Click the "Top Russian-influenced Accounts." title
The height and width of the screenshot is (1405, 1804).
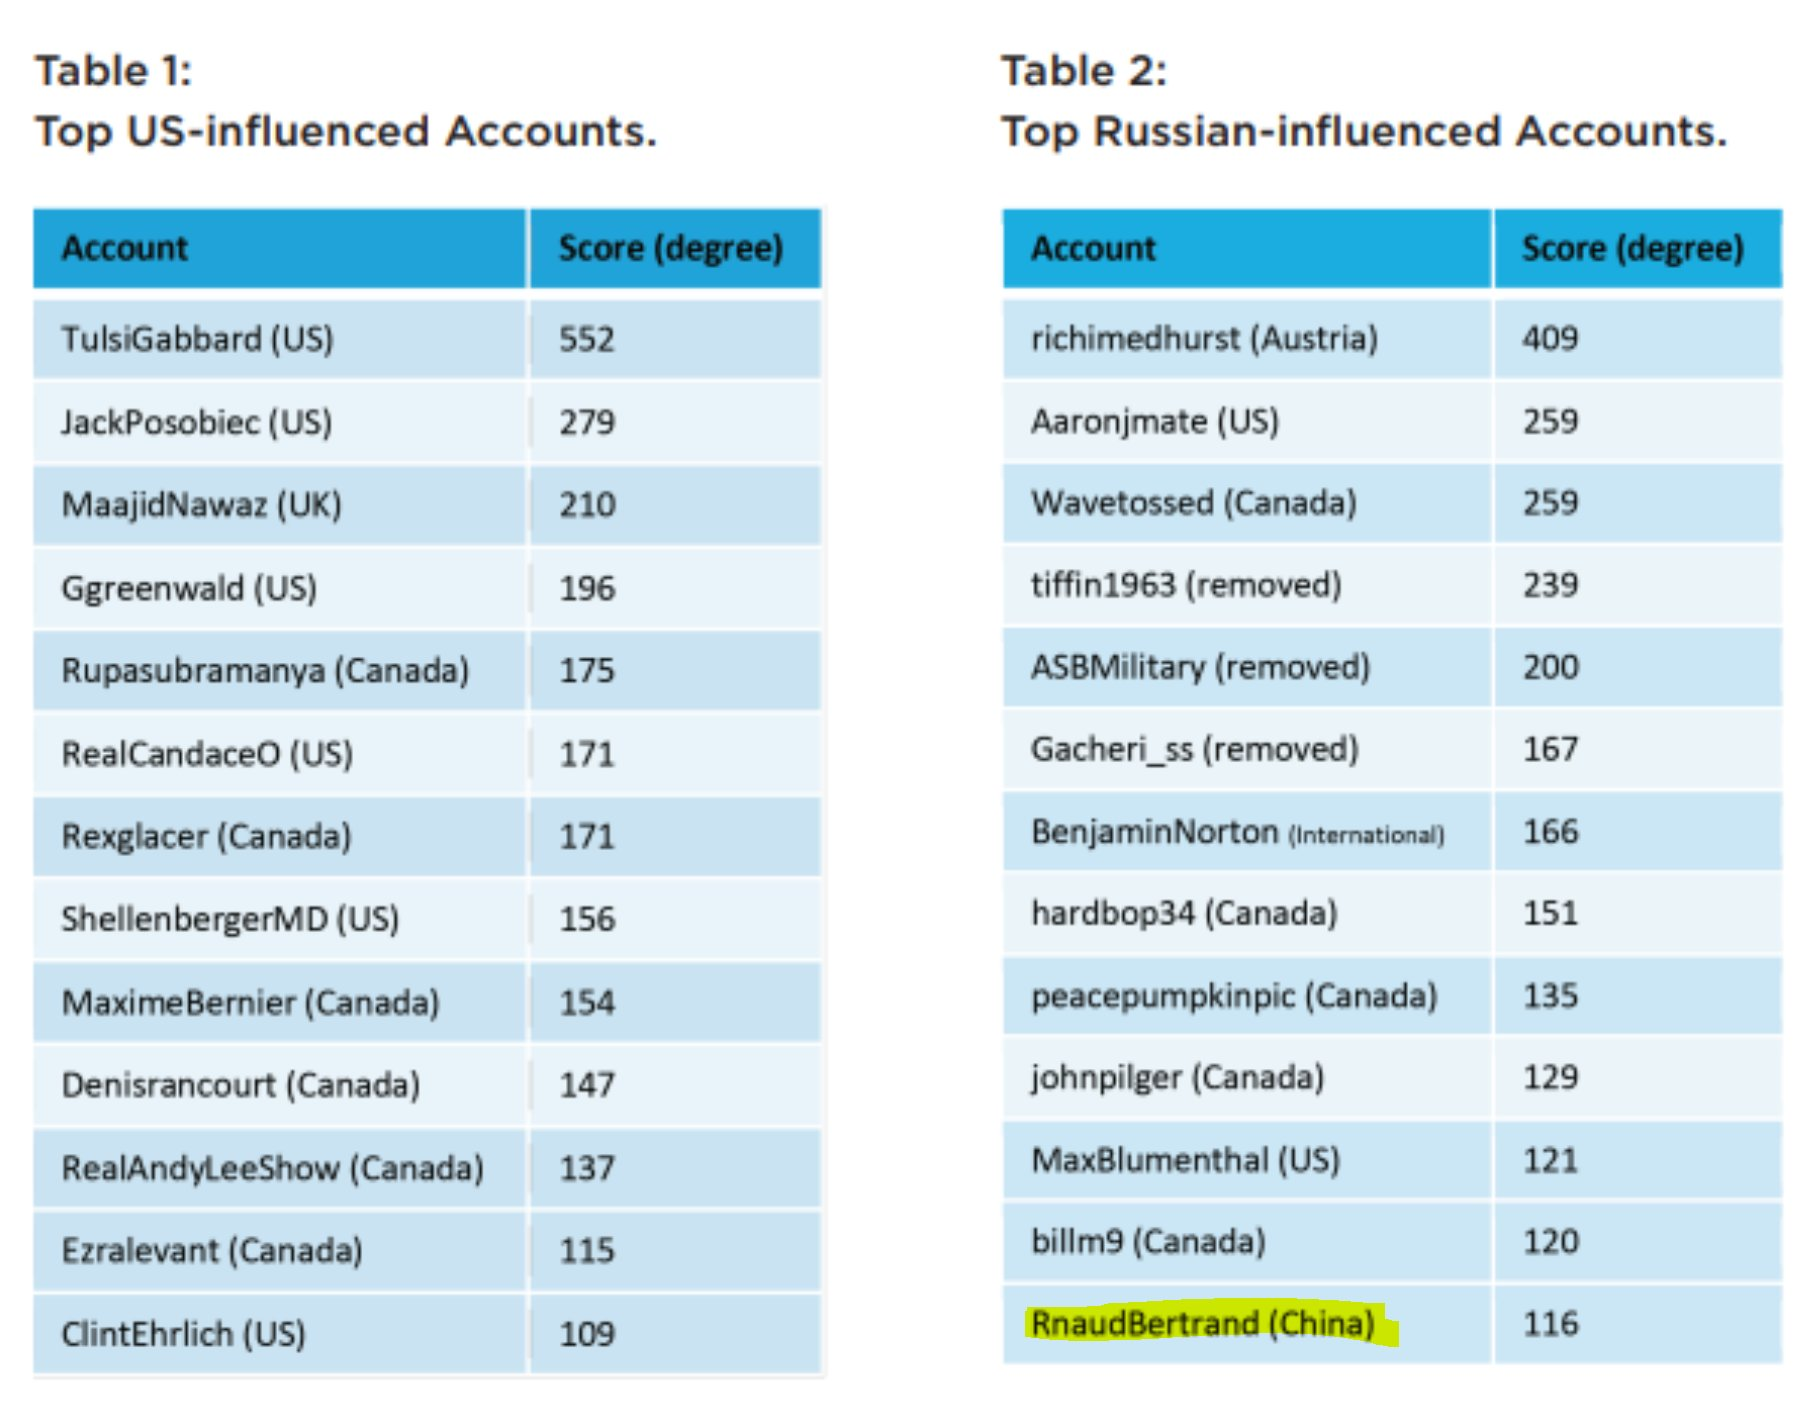[x=1364, y=131]
